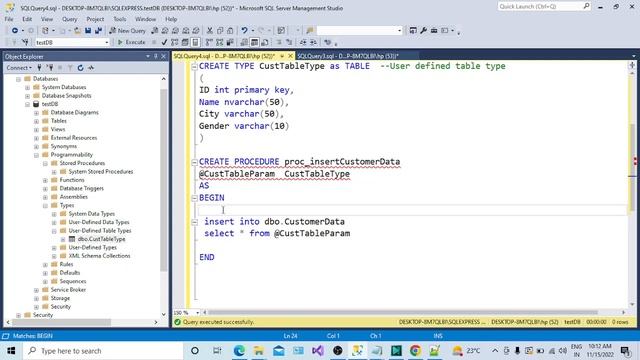Click the Uncomment Selected Lines icon
This screenshot has width=640, height=360.
pyautogui.click(x=289, y=42)
